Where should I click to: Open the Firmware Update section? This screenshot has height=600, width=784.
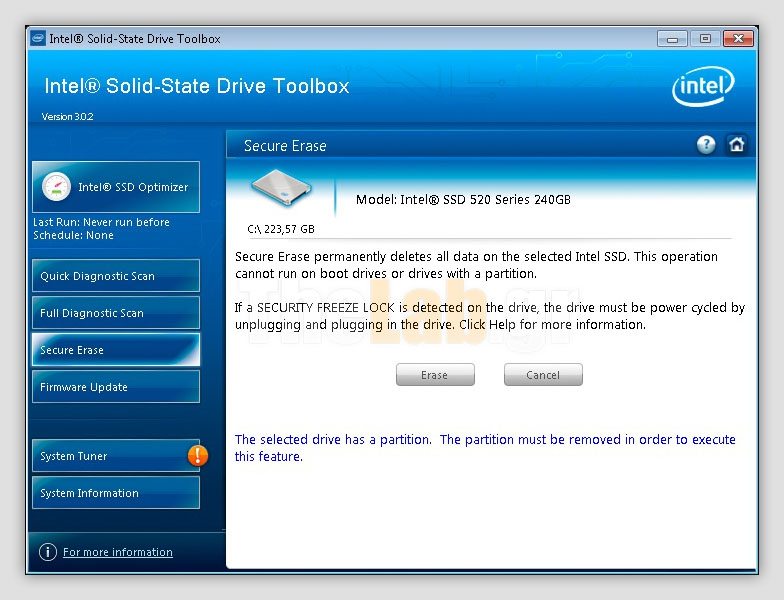pyautogui.click(x=116, y=386)
